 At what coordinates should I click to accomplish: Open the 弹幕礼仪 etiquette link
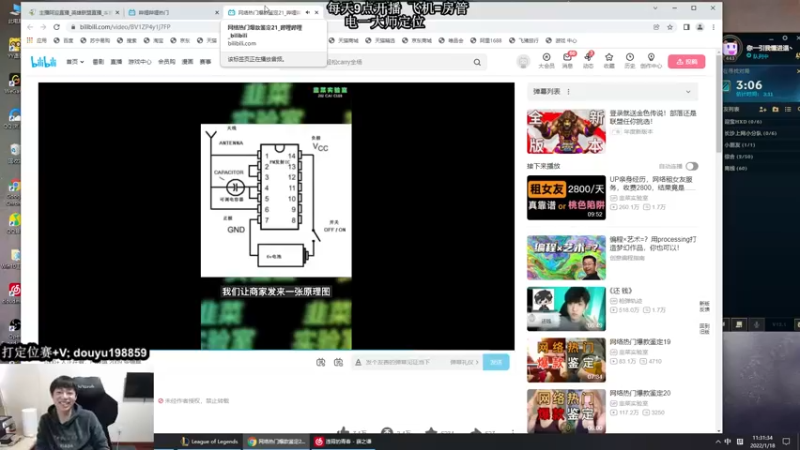[x=464, y=362]
